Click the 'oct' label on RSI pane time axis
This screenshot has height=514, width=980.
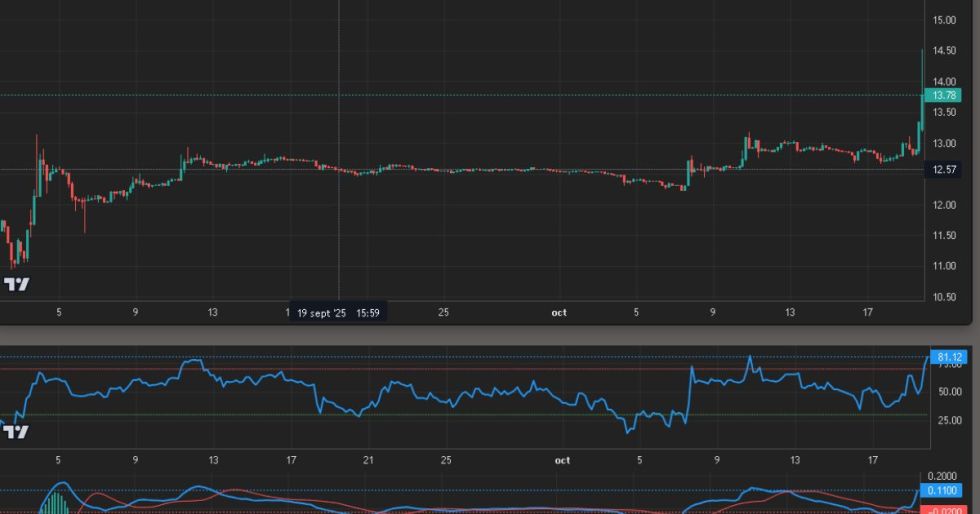562,460
